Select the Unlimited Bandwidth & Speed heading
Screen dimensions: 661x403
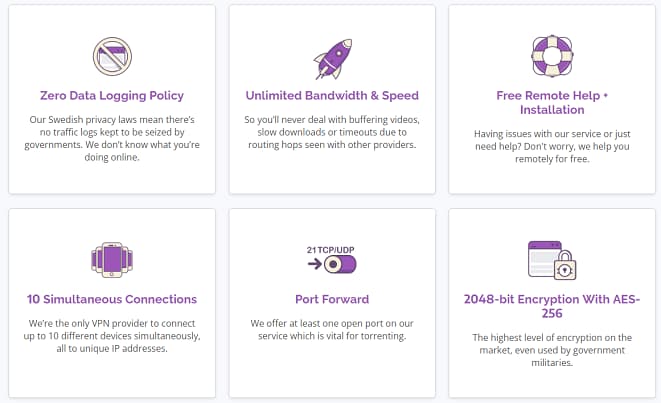(x=332, y=96)
